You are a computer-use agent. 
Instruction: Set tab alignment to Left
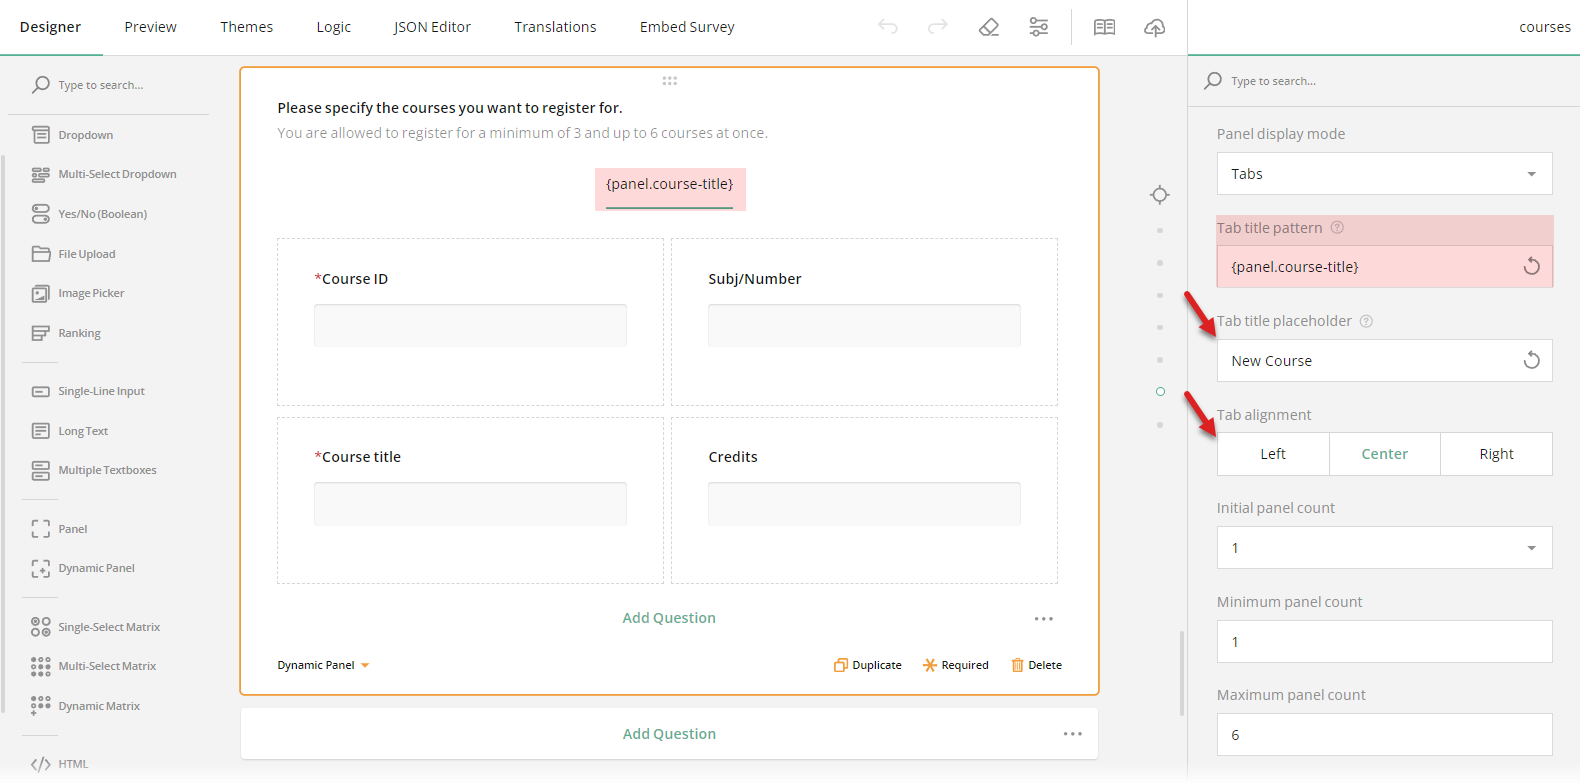1273,454
